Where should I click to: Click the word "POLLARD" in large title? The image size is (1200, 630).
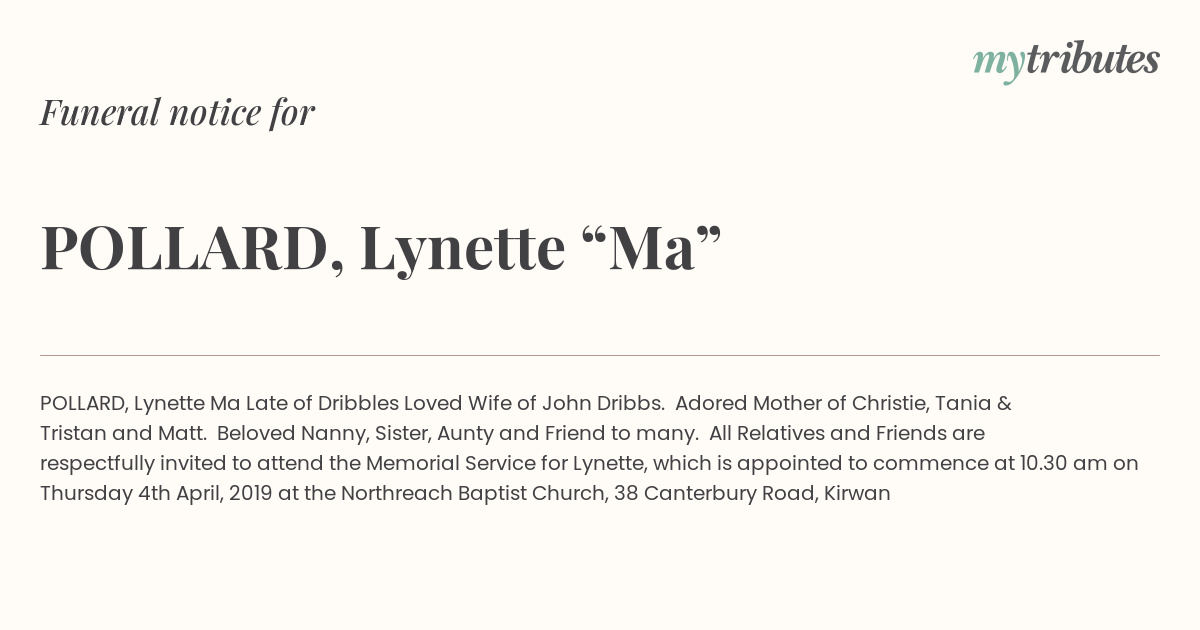pos(185,249)
